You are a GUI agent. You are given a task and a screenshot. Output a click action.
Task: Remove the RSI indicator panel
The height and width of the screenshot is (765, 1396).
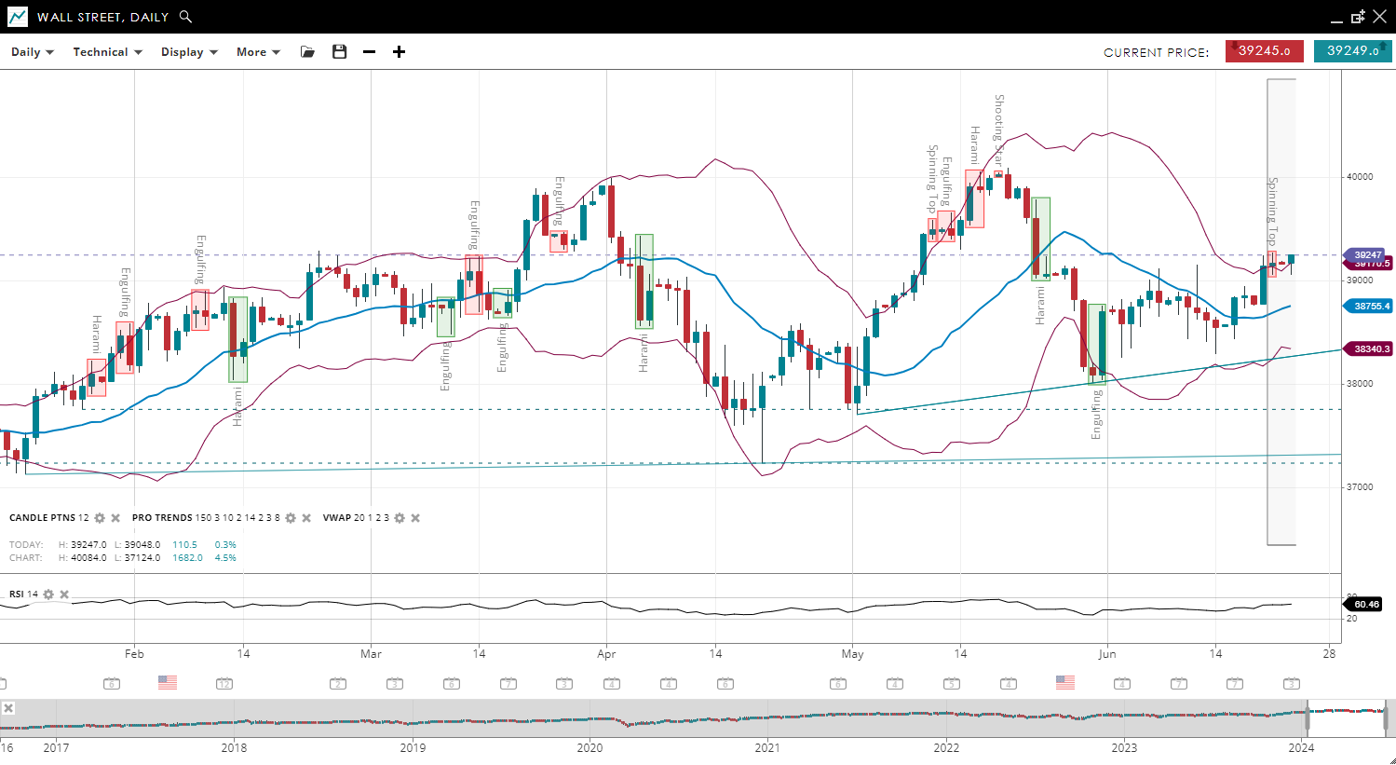[x=64, y=594]
